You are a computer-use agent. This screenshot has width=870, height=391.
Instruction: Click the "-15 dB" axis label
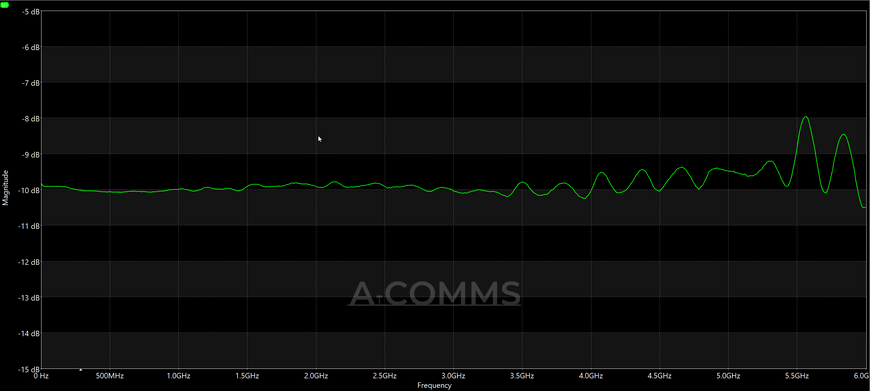(x=30, y=369)
